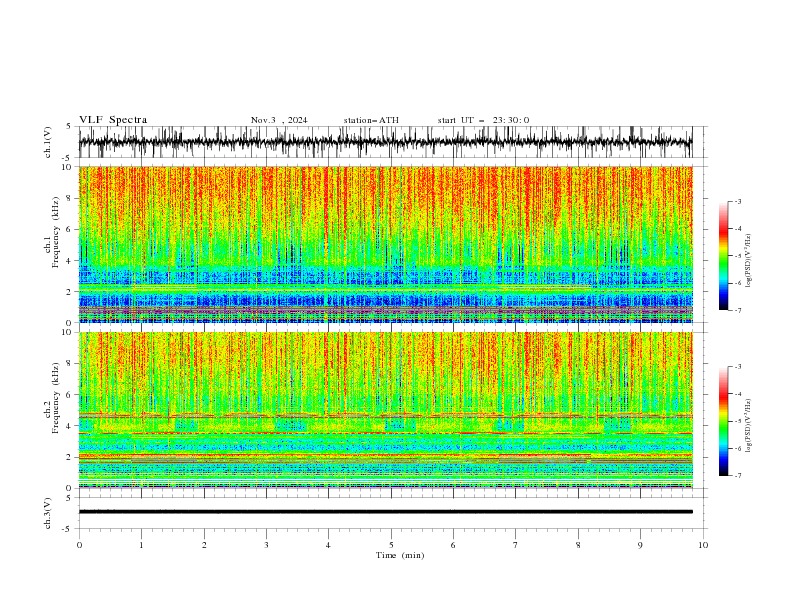The height and width of the screenshot is (612, 792).
Task: Click tick label '8' on time axis
Action: (578, 545)
